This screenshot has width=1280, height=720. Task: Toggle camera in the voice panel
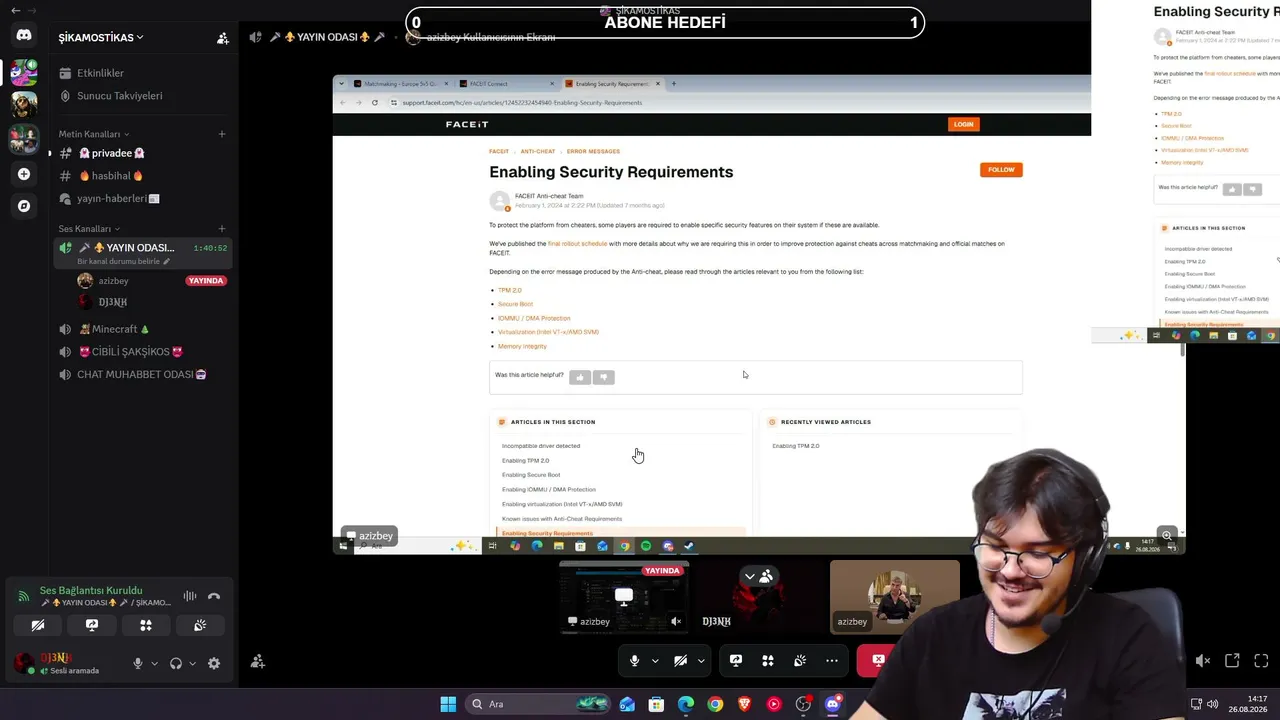pos(38,625)
